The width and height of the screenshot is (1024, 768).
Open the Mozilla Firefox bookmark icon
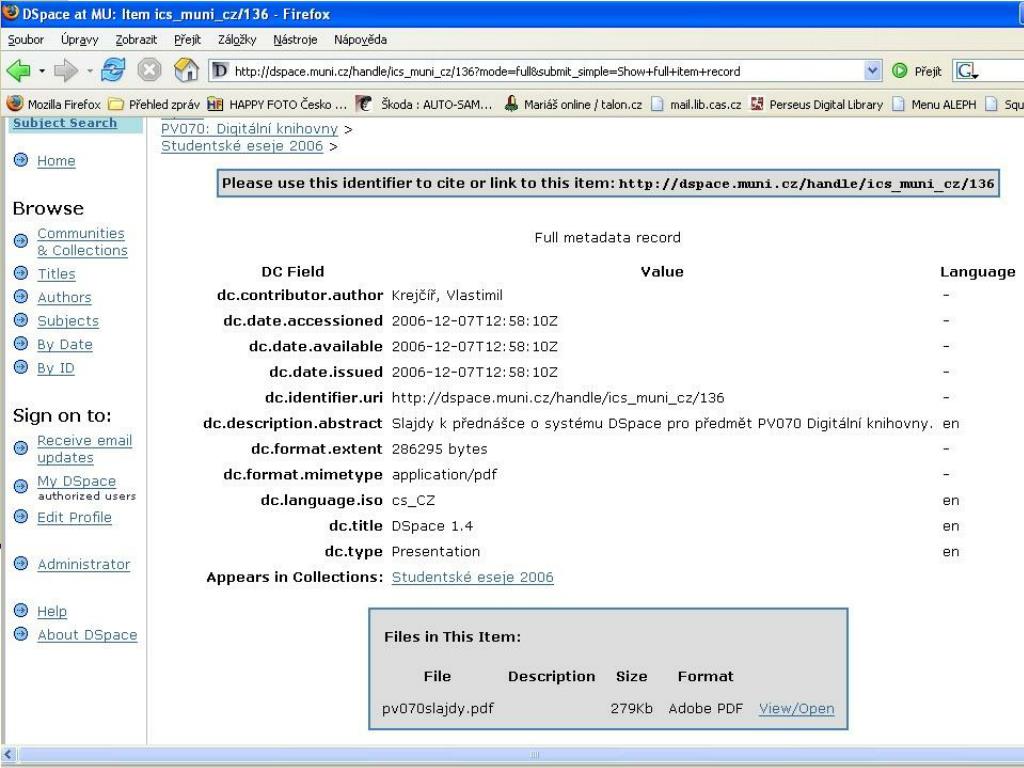[15, 103]
